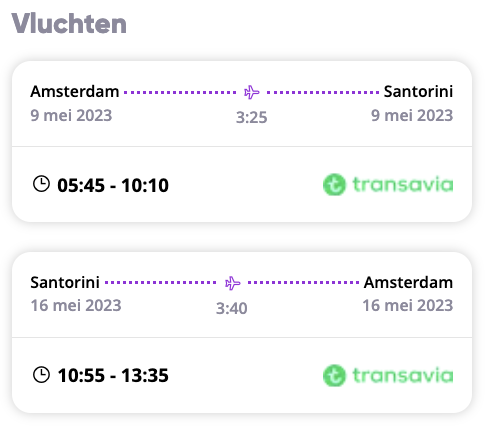Click the airplane icon on the Amsterdam–Santorini flight

point(252,92)
